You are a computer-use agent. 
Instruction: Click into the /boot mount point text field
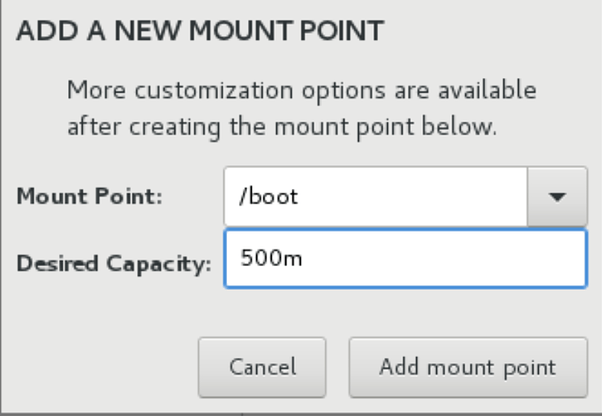point(376,196)
